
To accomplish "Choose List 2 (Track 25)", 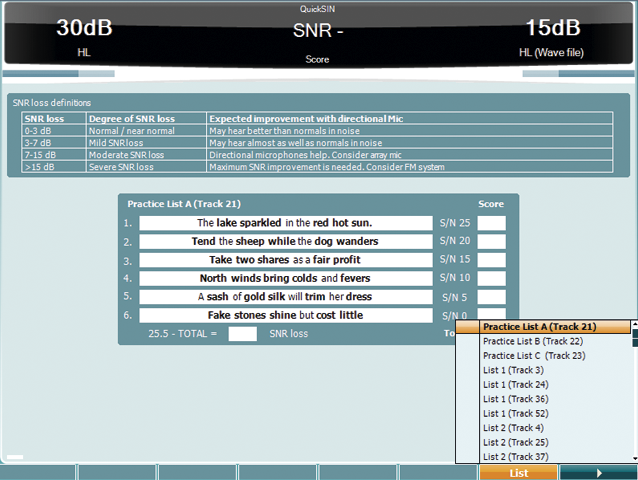I will 516,442.
